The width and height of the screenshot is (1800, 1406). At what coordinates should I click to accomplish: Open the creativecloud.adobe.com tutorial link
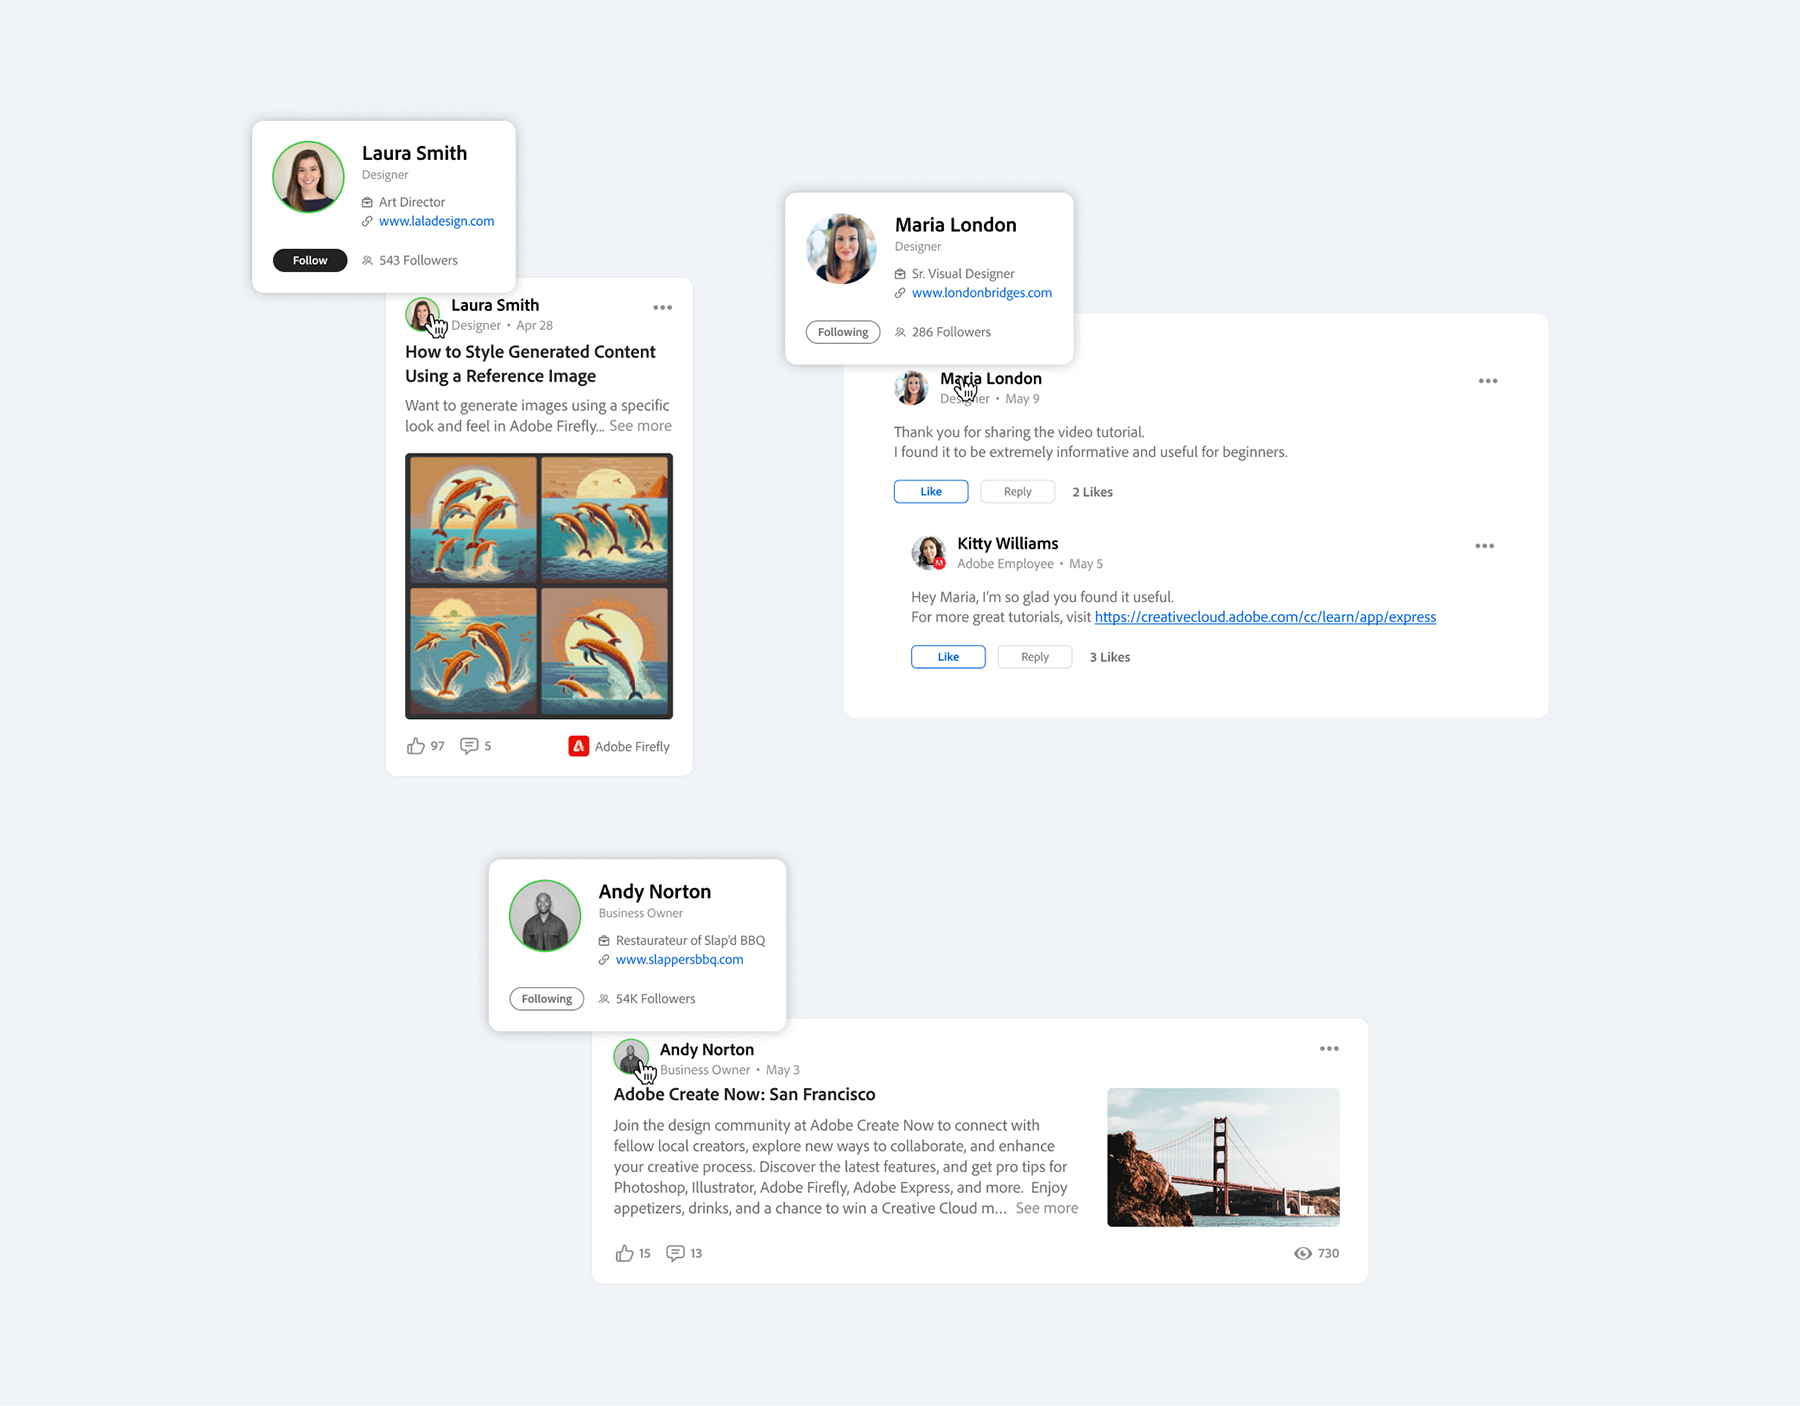pos(1264,617)
